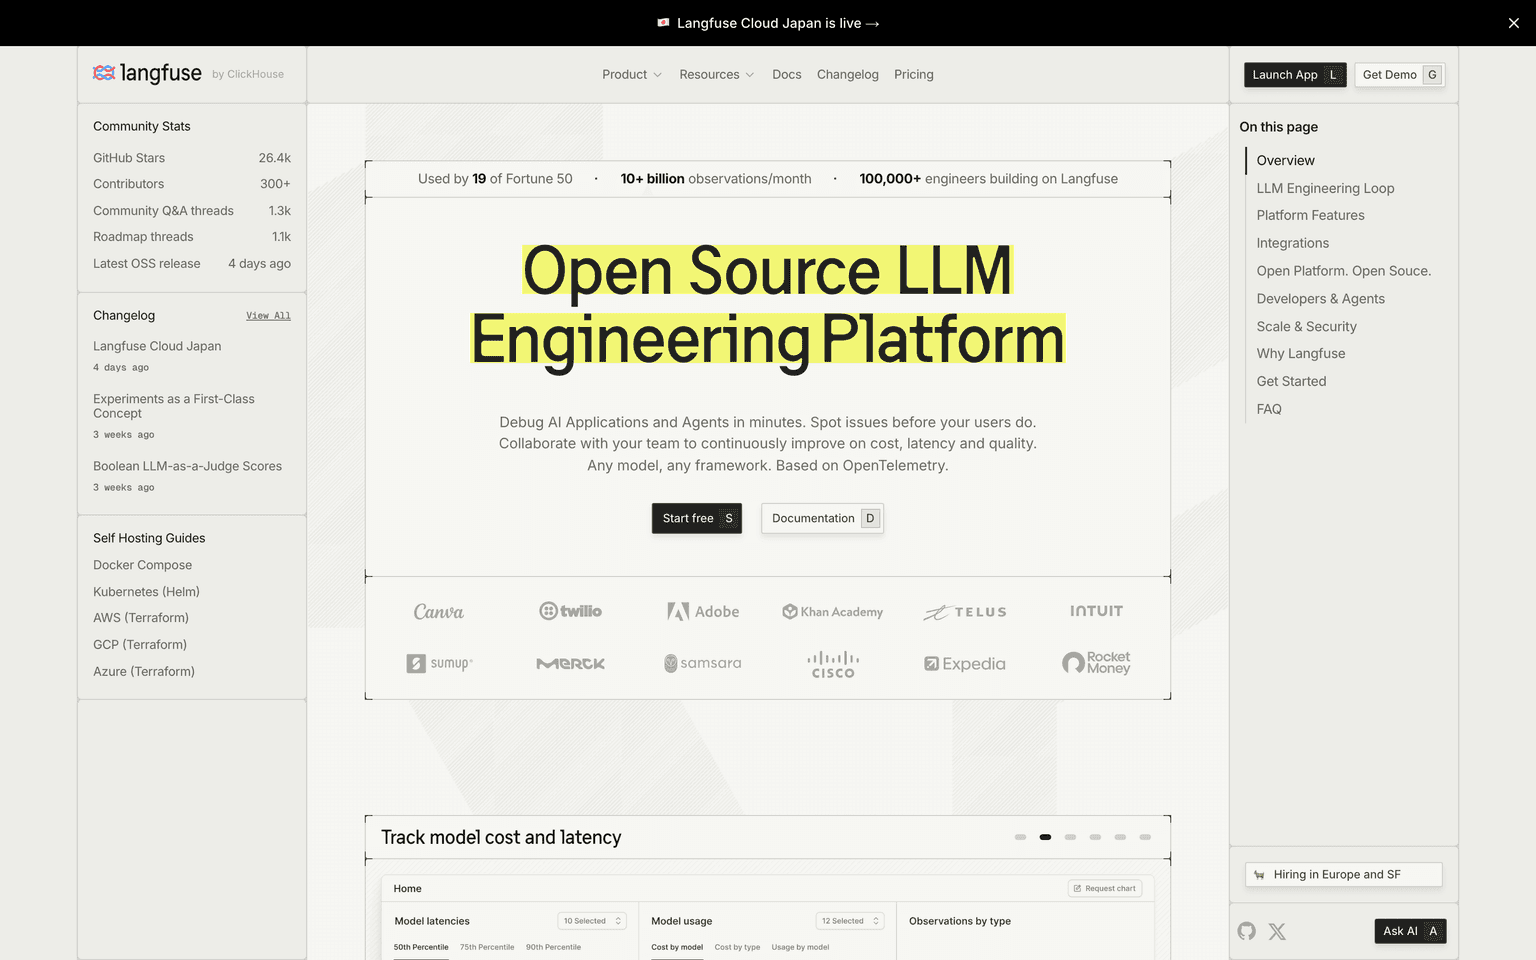Select the fifth carousel dot
This screenshot has height=960, width=1536.
(1120, 837)
